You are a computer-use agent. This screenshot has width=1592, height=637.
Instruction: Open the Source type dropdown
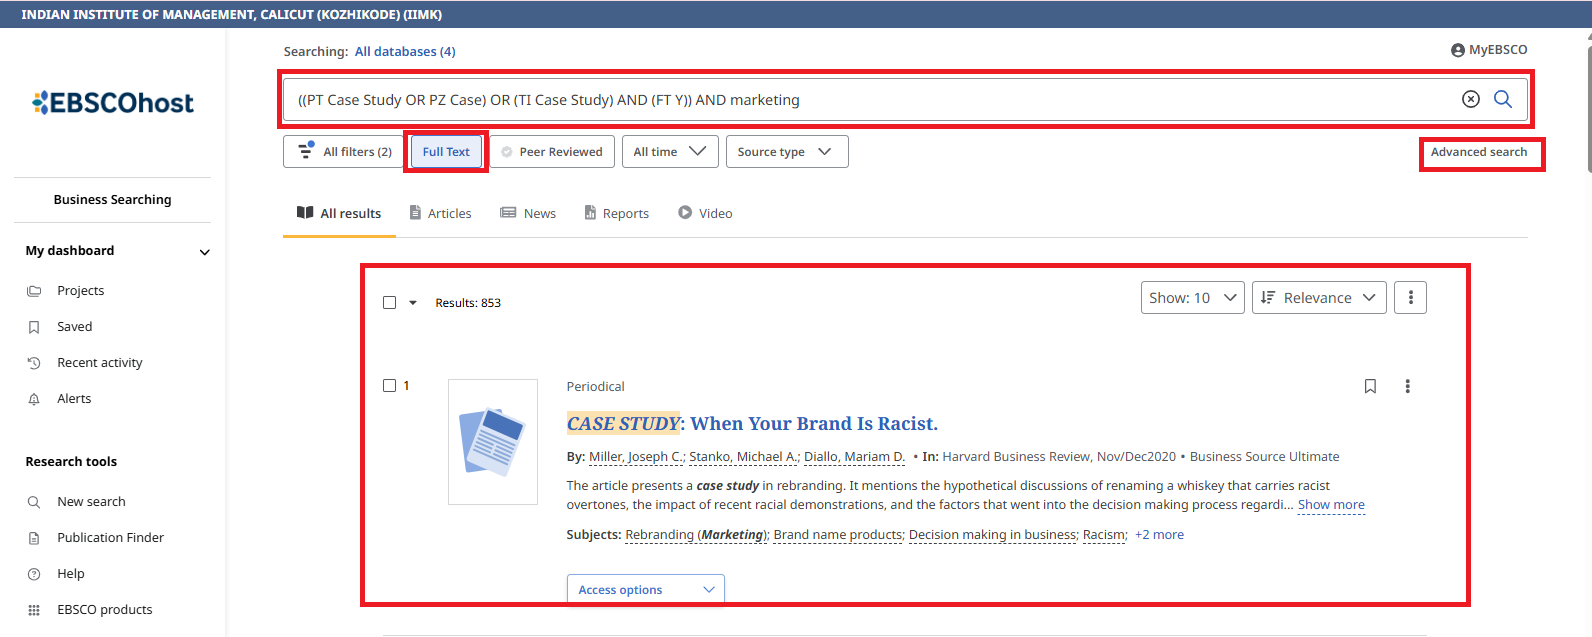coord(786,152)
